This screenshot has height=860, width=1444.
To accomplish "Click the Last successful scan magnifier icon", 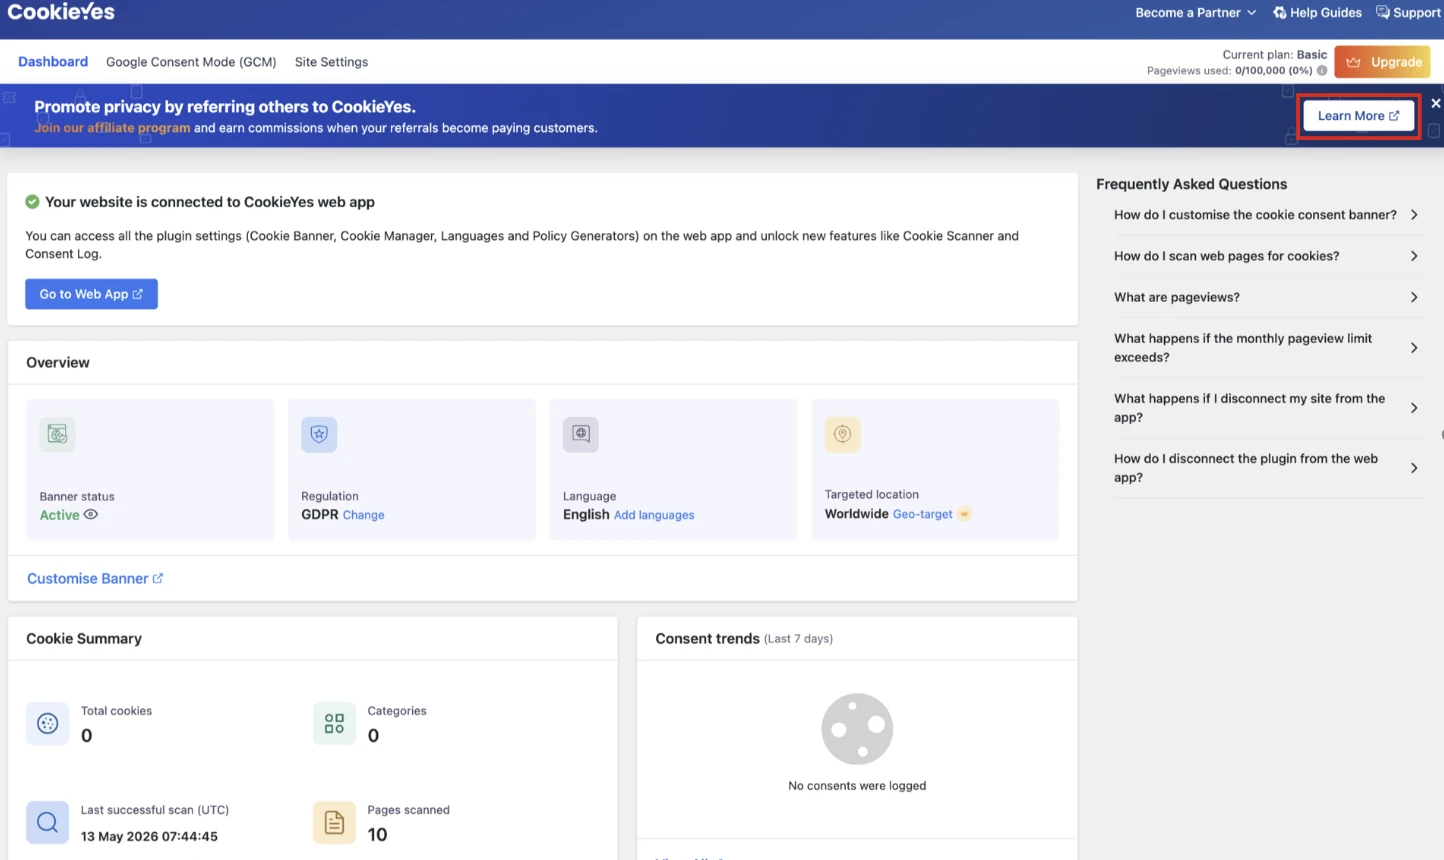I will [47, 823].
